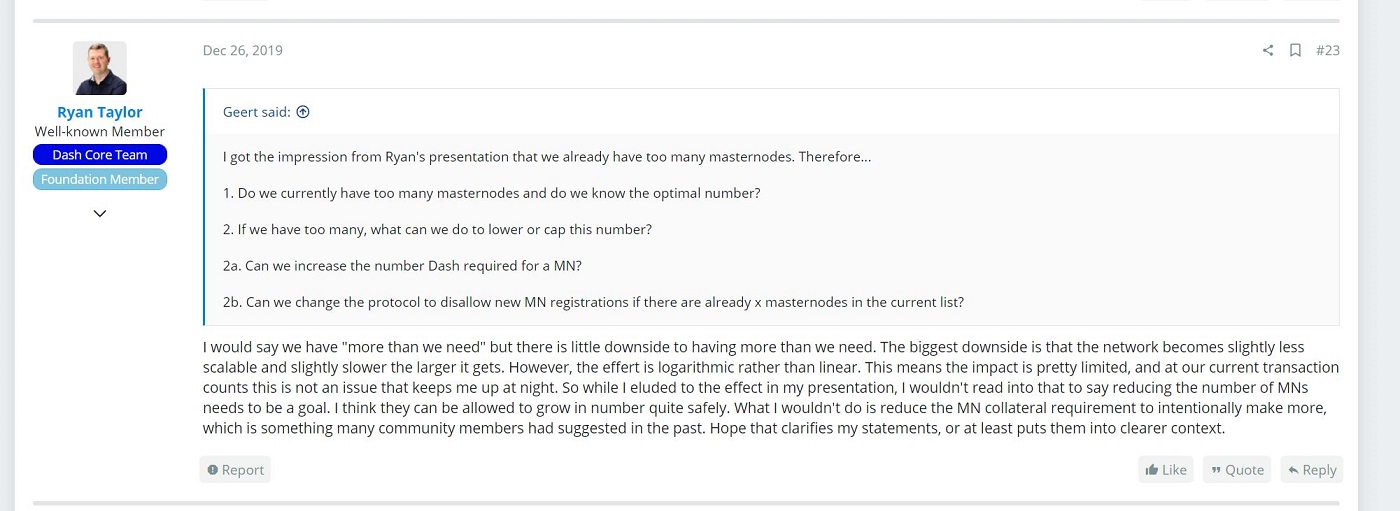Click the Dec 26, 2019 post date

(x=243, y=50)
